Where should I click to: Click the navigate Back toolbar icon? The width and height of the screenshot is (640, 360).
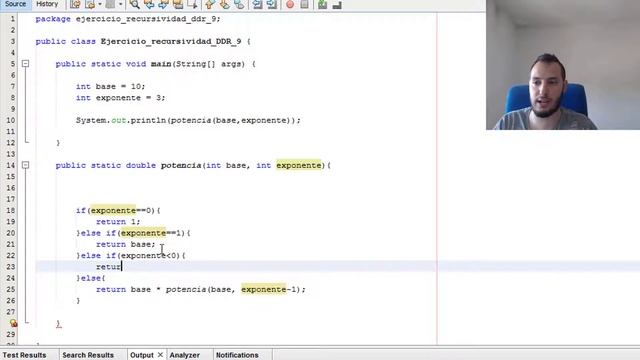(x=90, y=4)
